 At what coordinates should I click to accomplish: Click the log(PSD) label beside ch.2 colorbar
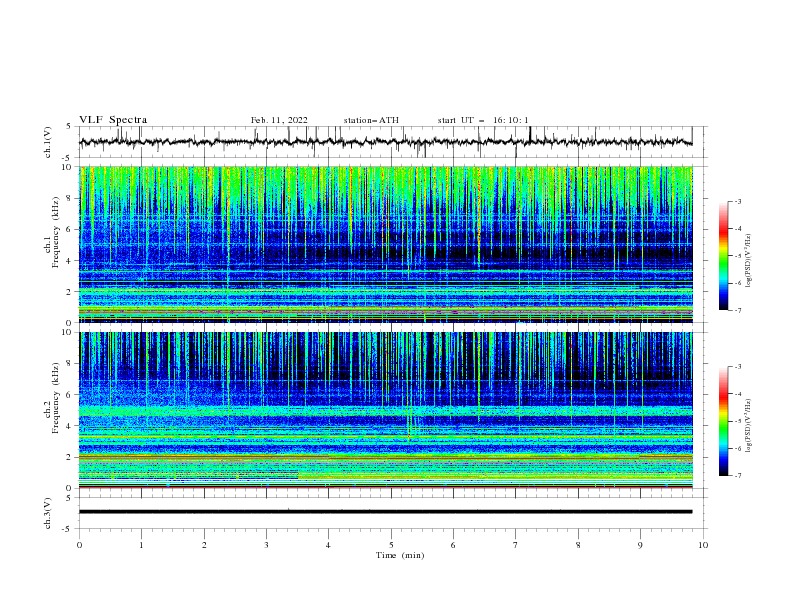(x=749, y=426)
